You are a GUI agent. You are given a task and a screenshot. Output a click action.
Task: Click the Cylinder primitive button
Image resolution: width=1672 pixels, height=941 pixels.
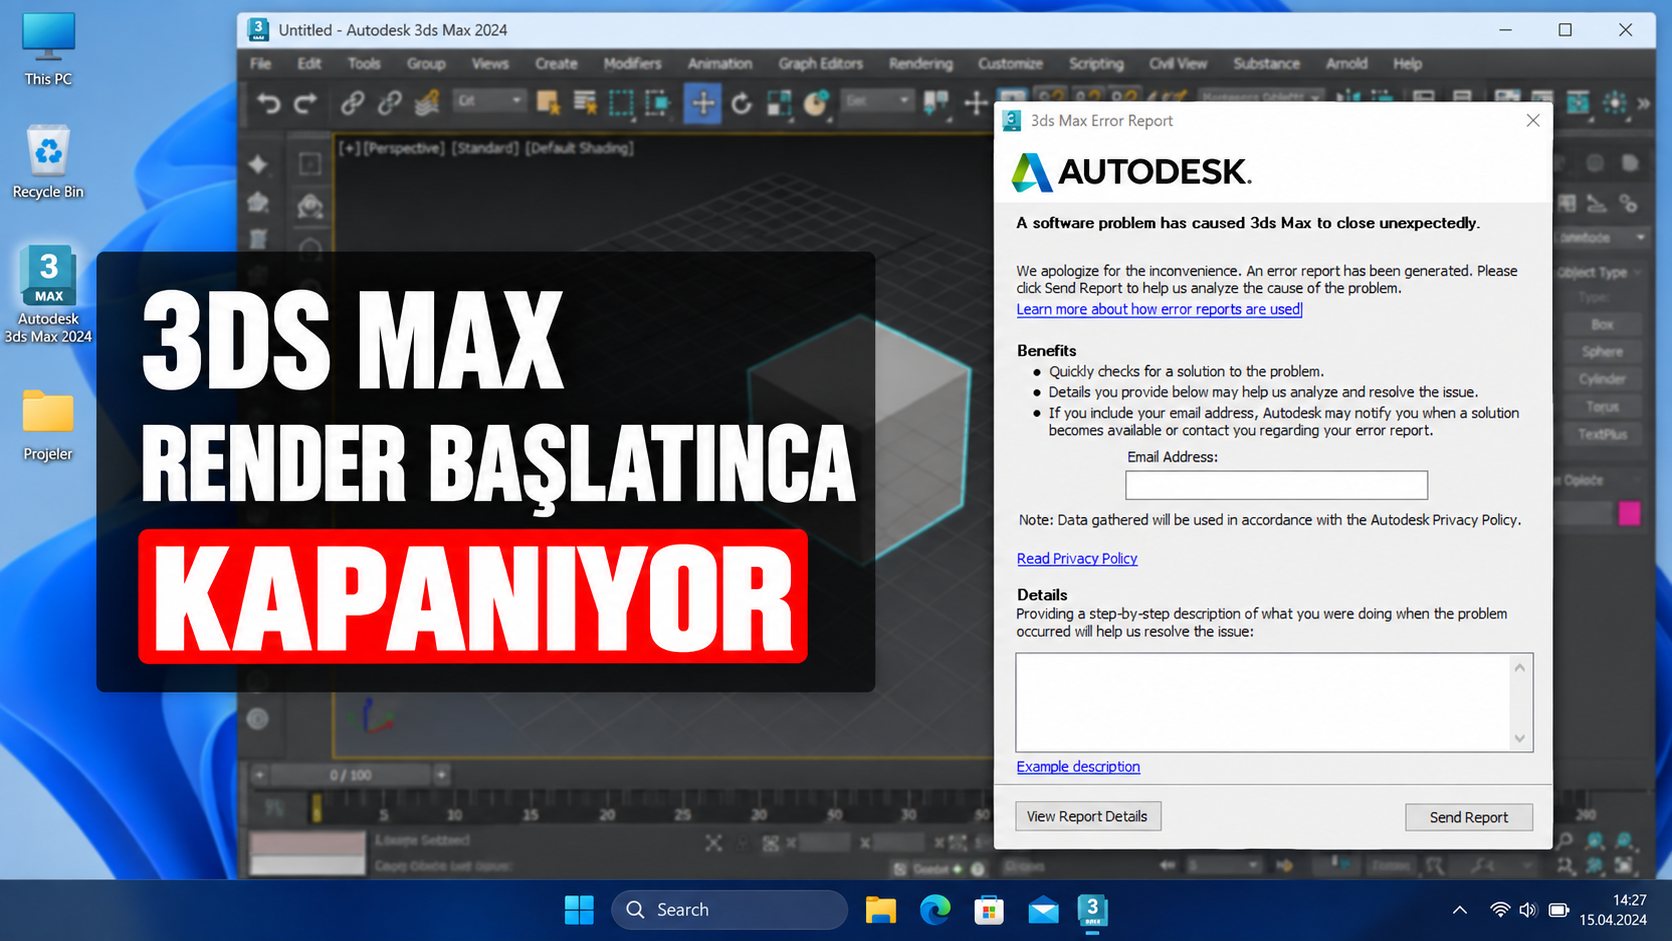pos(1602,379)
